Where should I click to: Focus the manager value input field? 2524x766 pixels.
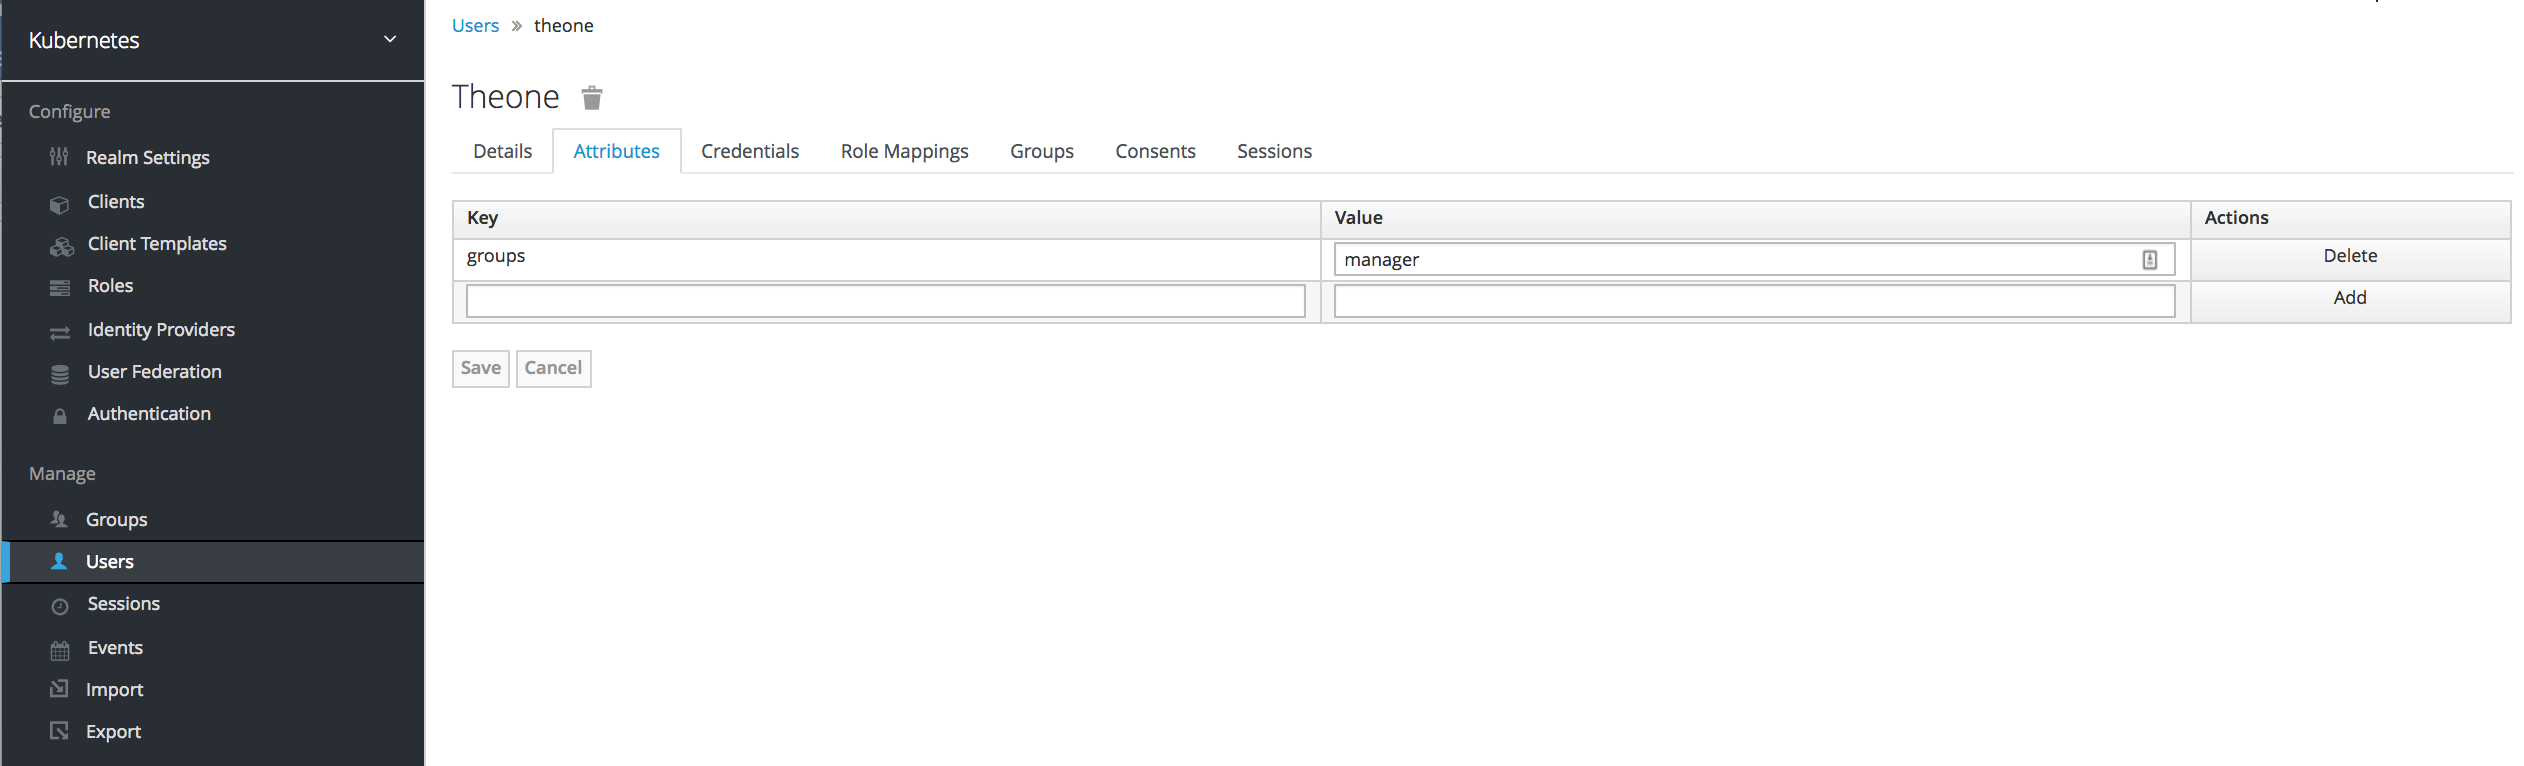[1754, 260]
